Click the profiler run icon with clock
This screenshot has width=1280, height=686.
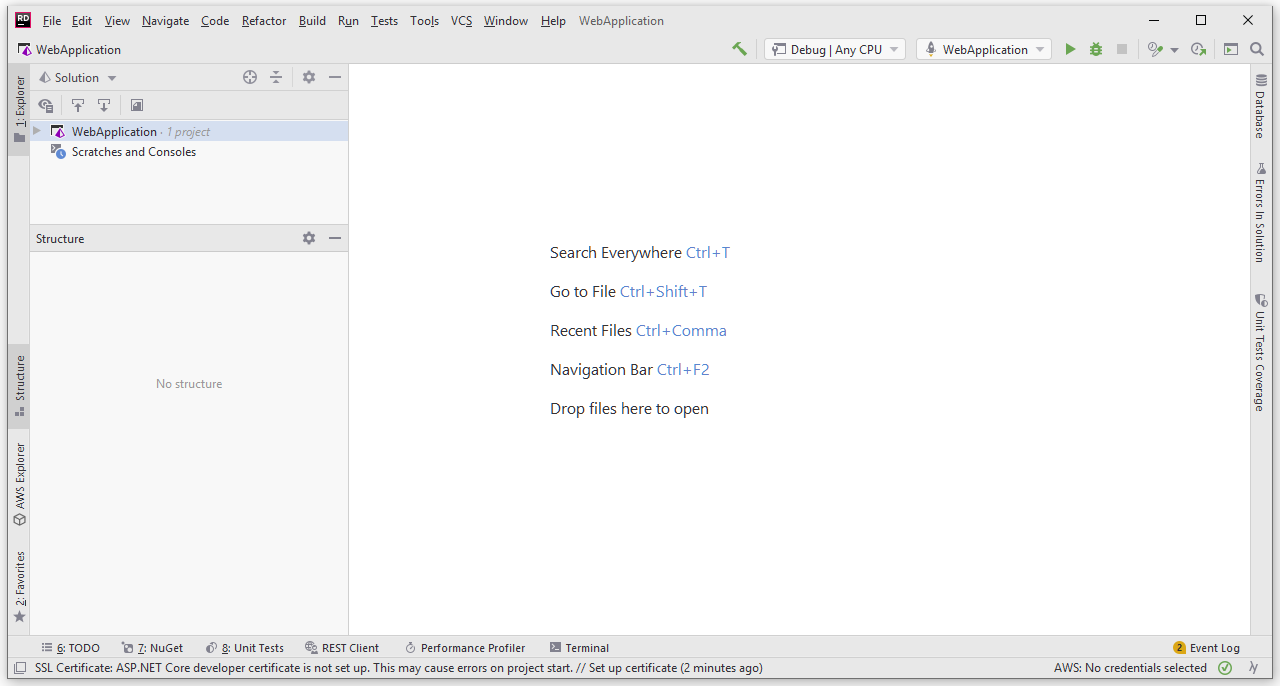coord(1155,49)
